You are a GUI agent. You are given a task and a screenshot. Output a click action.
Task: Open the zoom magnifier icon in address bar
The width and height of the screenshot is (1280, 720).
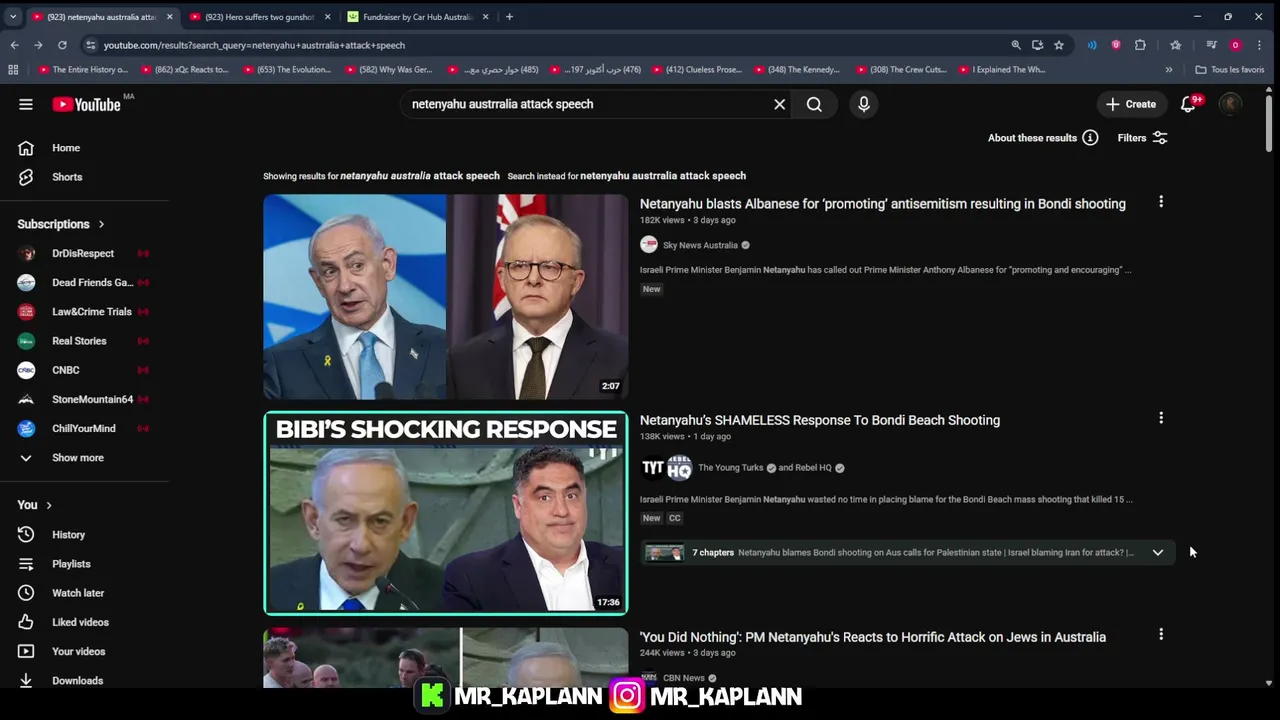tap(1016, 45)
